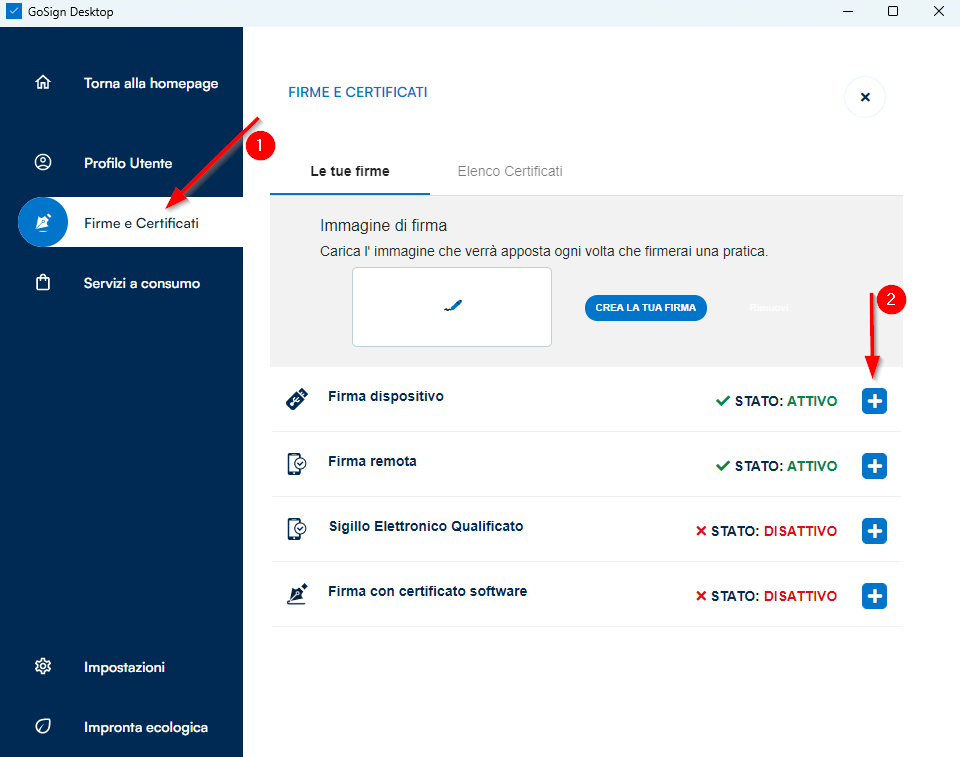
Task: Click the Firma remota phone icon
Action: pos(296,464)
